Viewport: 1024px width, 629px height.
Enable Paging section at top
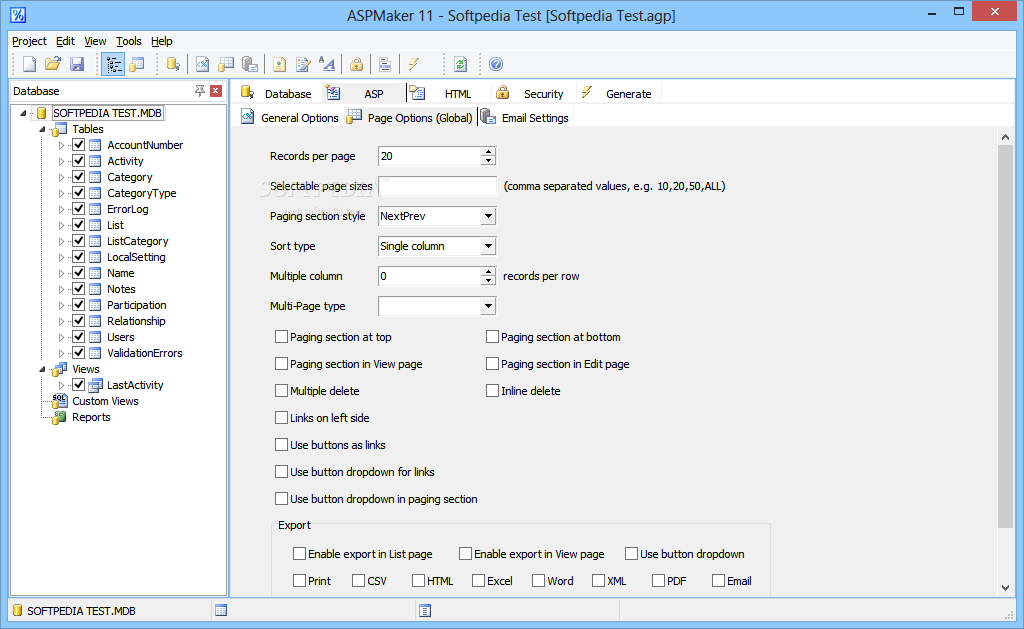point(281,337)
